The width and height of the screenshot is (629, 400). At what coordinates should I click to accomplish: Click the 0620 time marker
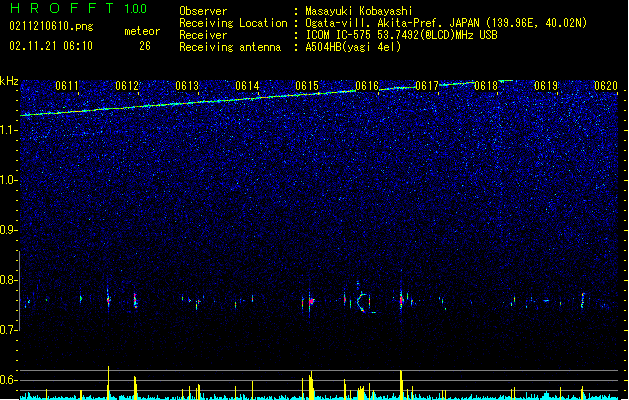click(606, 86)
